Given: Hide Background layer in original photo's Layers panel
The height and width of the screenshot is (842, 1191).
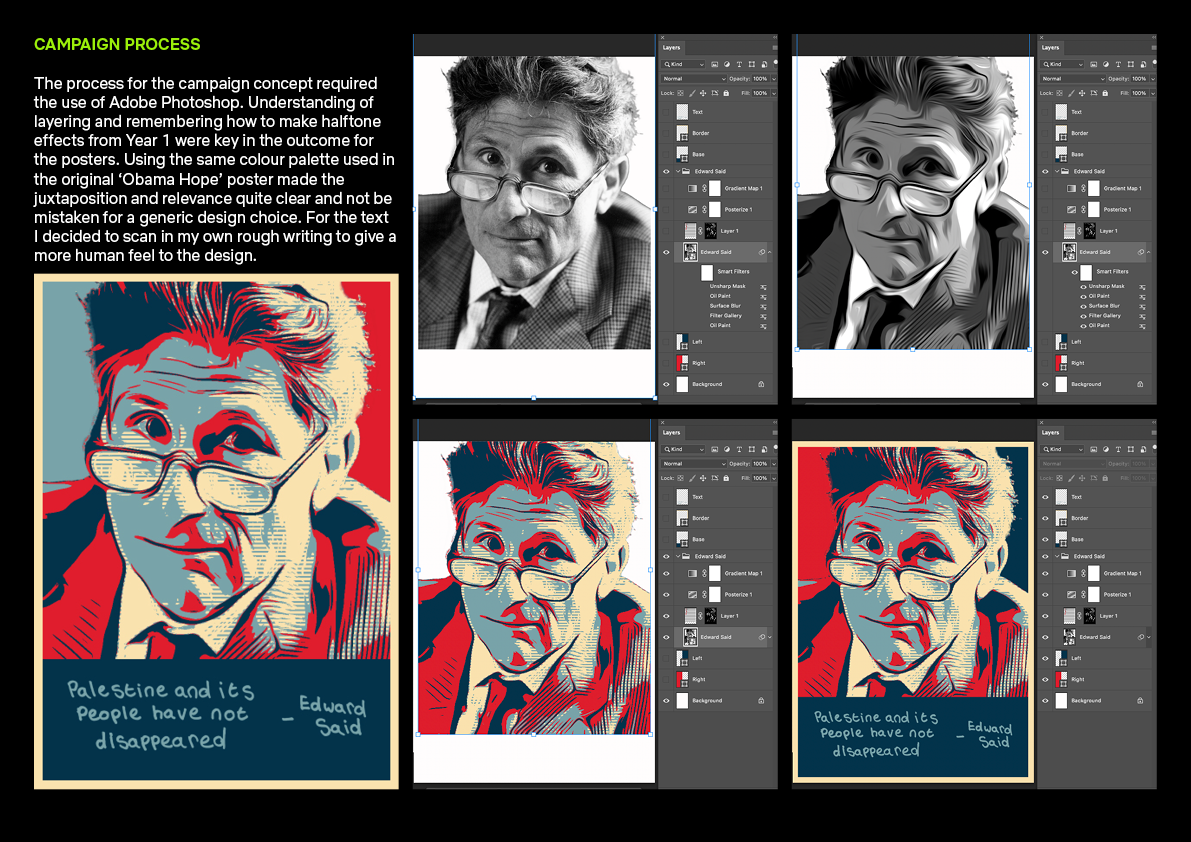Looking at the screenshot, I should [667, 384].
